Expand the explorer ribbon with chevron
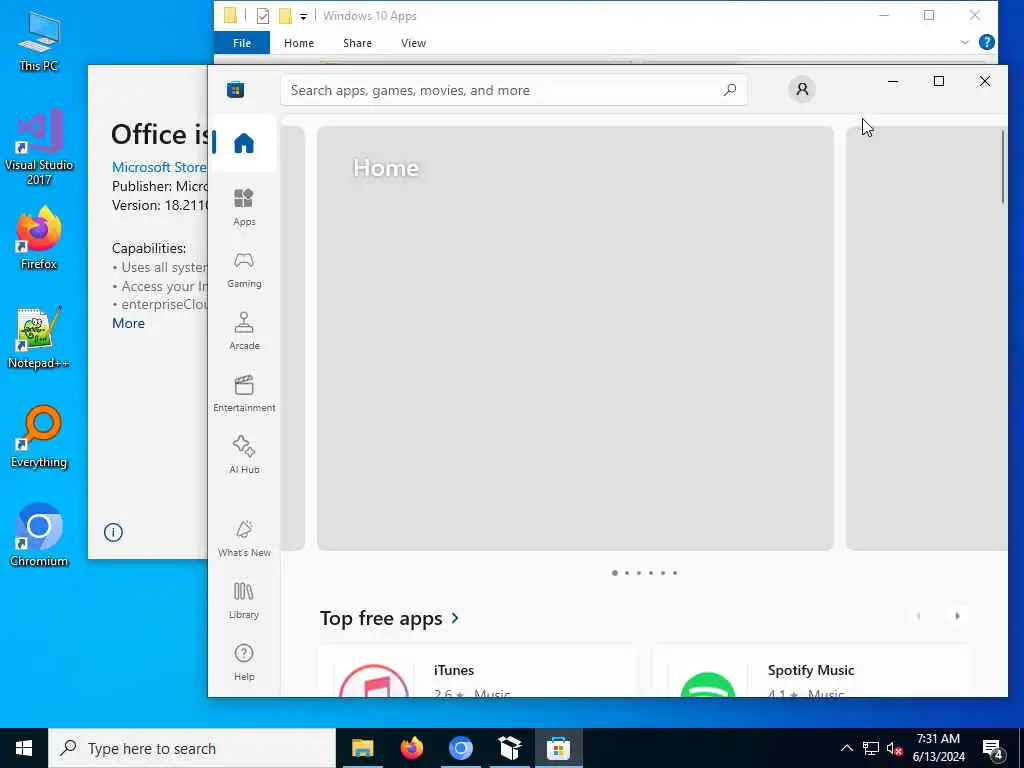Image resolution: width=1024 pixels, height=768 pixels. coord(965,42)
